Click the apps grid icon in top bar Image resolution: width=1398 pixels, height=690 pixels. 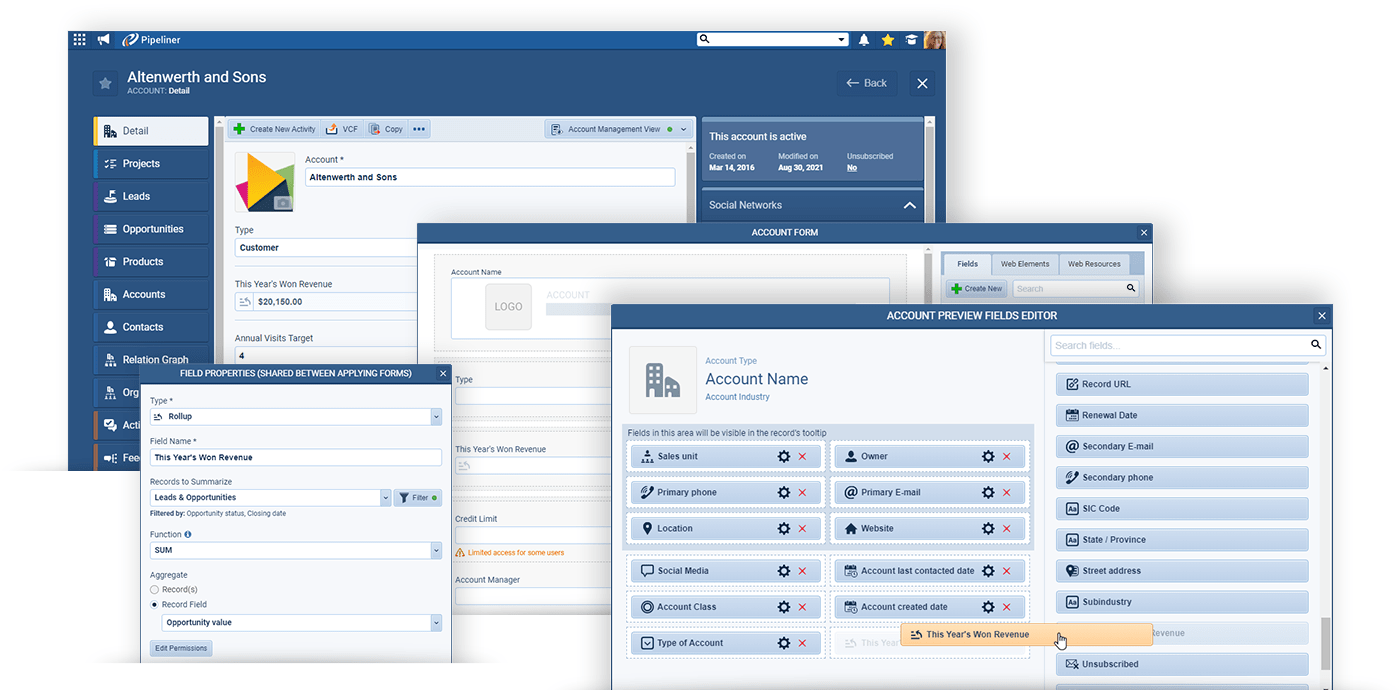click(x=79, y=40)
